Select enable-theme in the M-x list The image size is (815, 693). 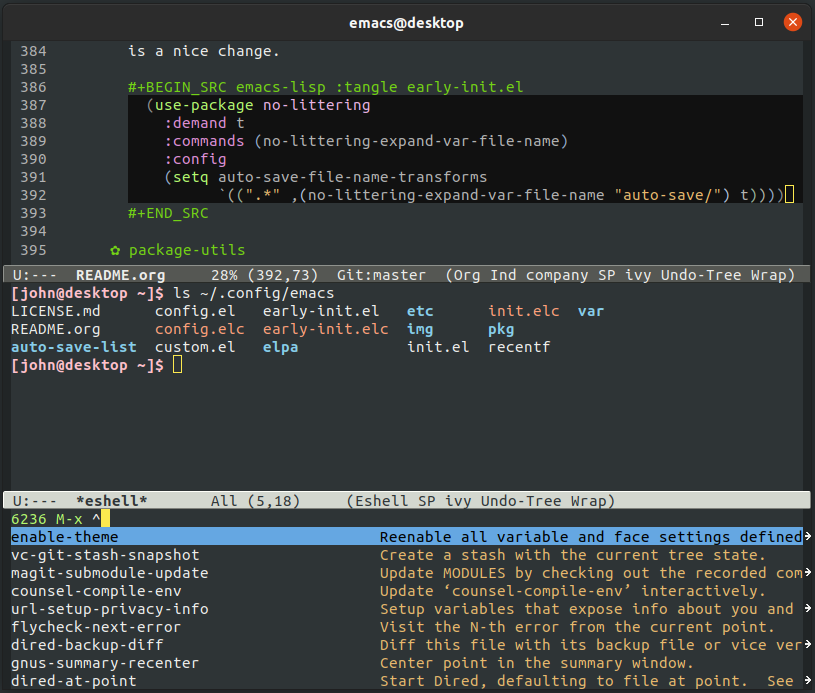point(407,537)
